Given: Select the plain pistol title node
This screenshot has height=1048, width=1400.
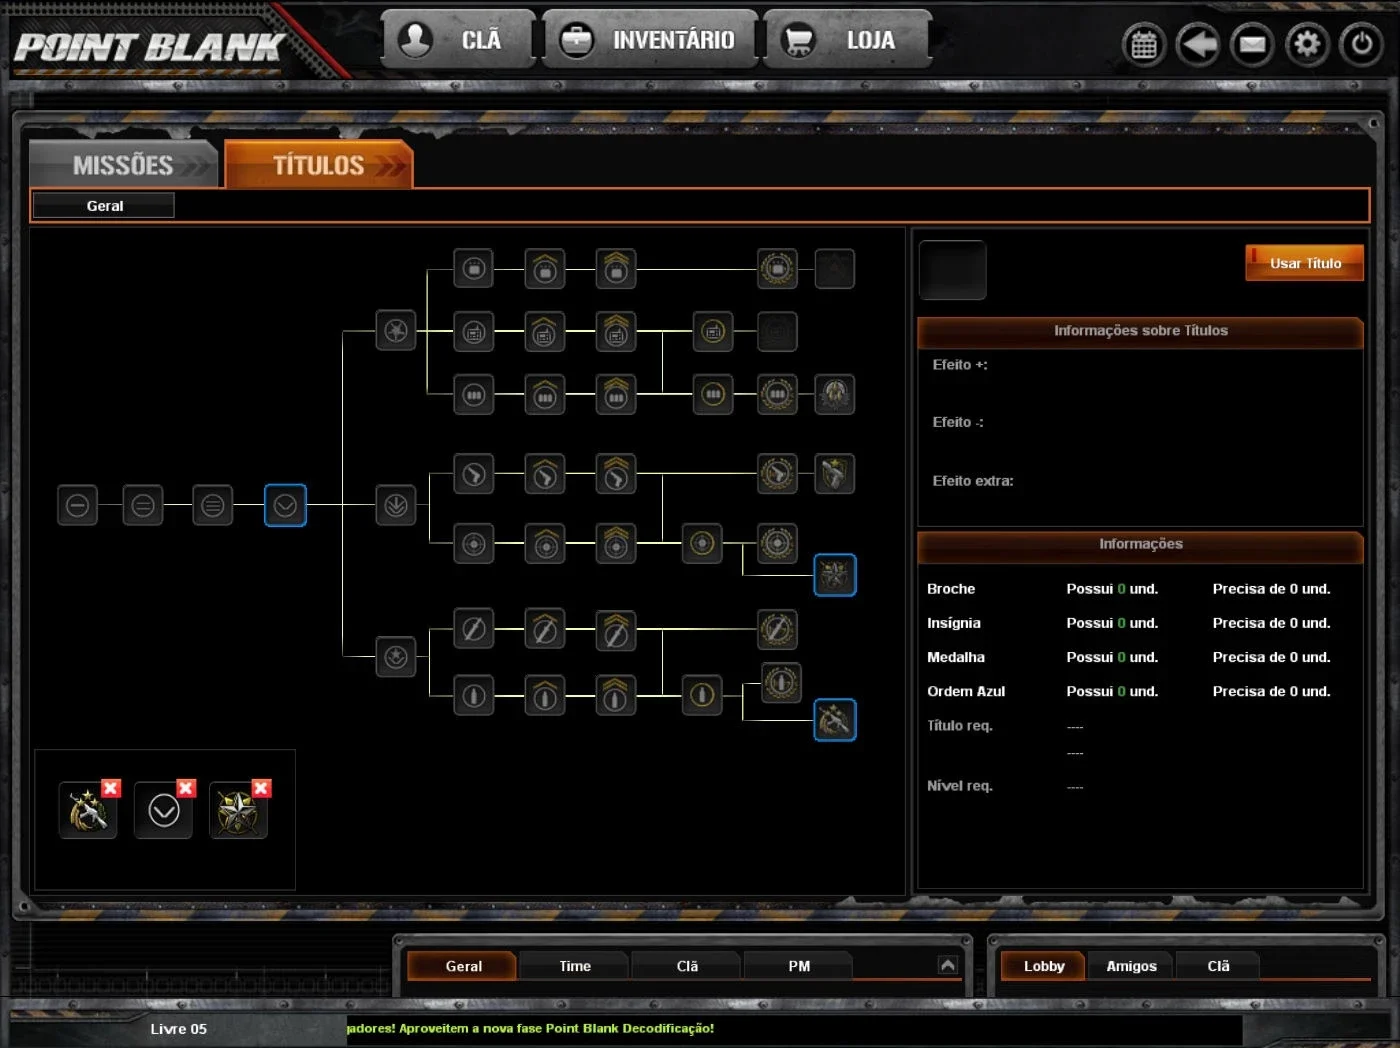Looking at the screenshot, I should (x=474, y=474).
